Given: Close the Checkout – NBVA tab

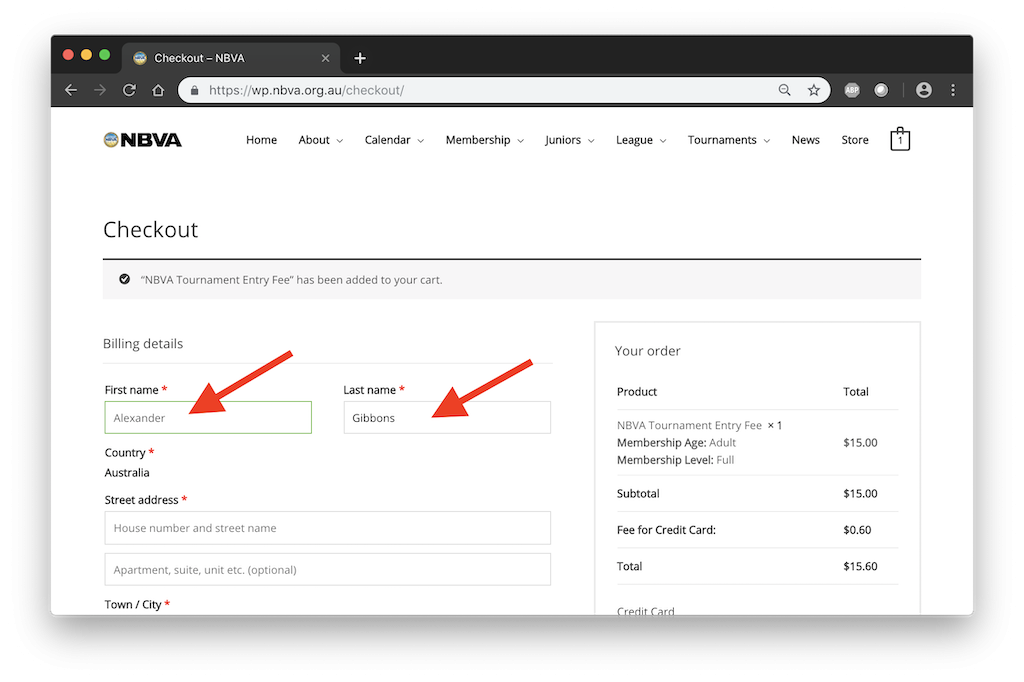Looking at the screenshot, I should click(x=325, y=58).
